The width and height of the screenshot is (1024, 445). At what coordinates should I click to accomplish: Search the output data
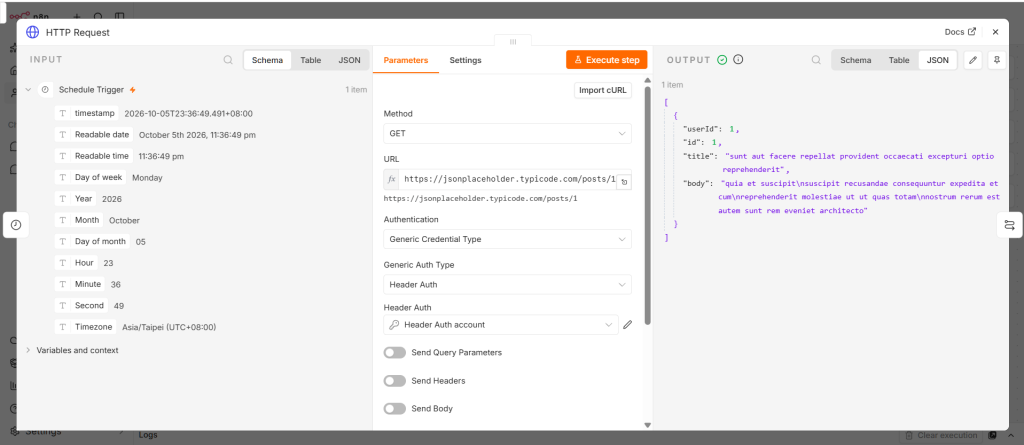click(816, 60)
